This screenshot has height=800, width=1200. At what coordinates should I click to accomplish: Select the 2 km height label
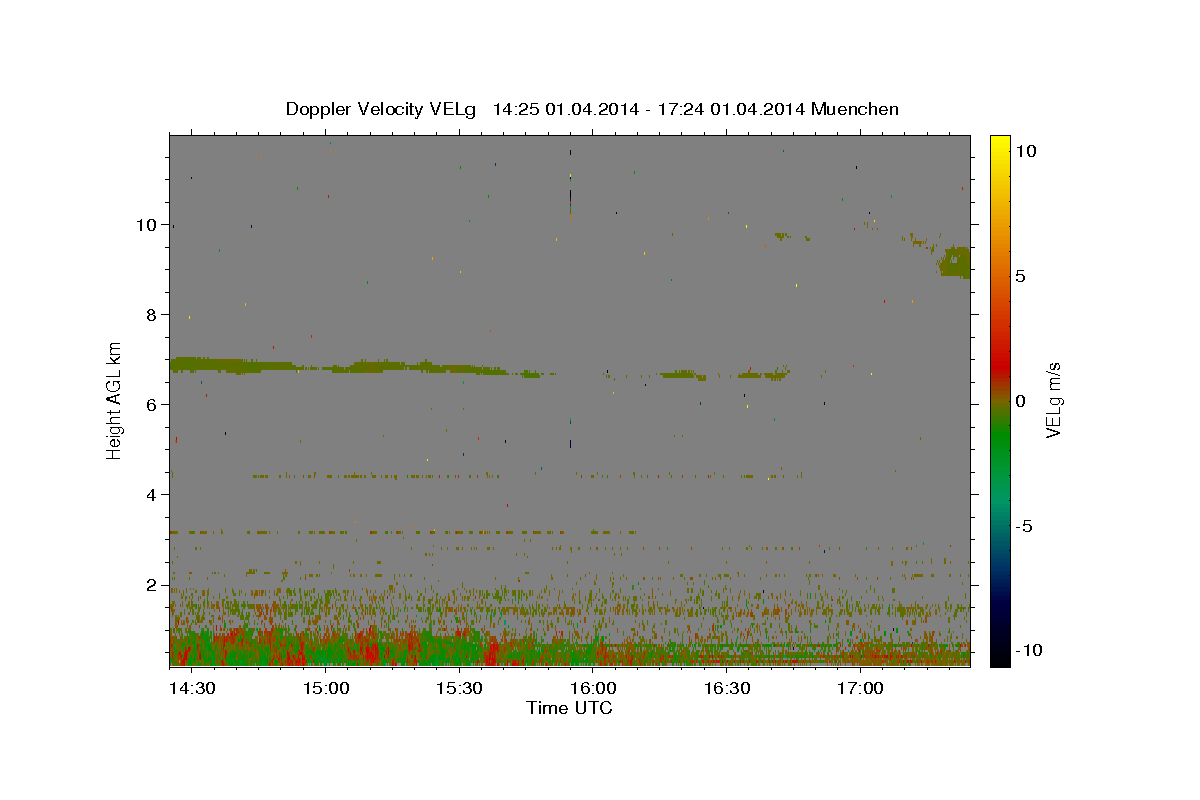pos(152,585)
